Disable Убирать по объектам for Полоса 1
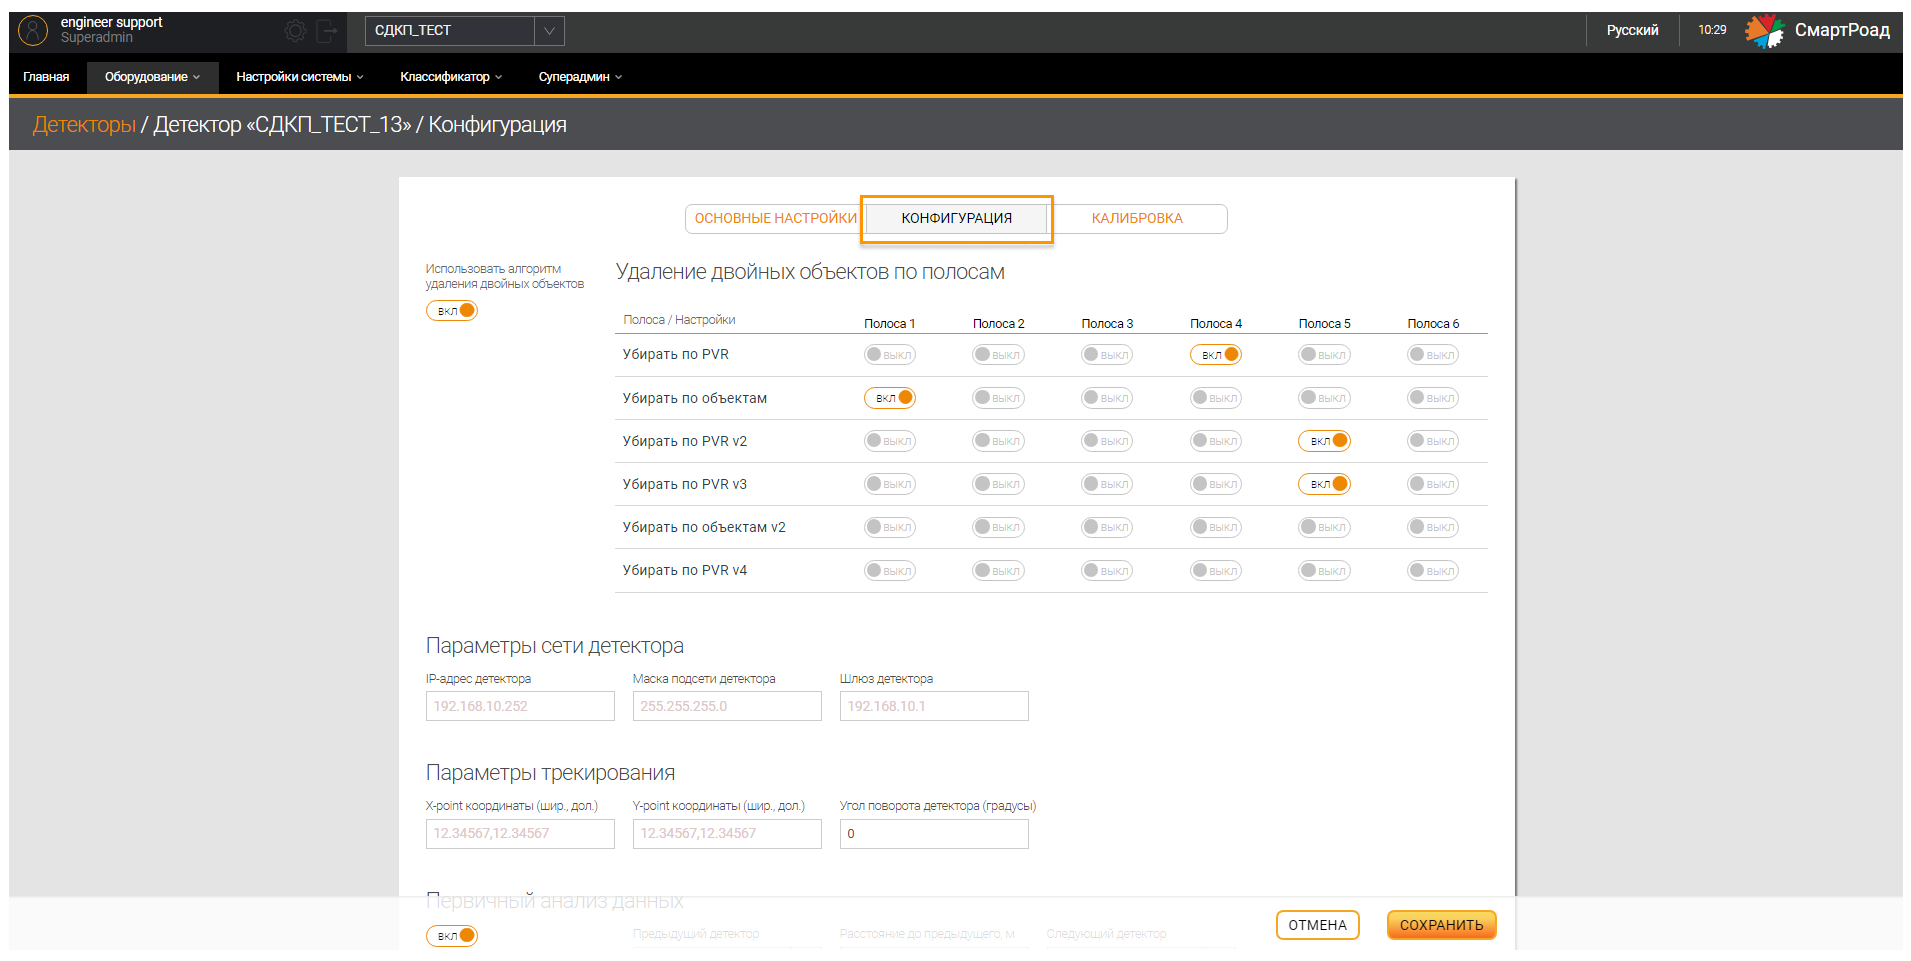This screenshot has height=961, width=1911. coord(890,398)
